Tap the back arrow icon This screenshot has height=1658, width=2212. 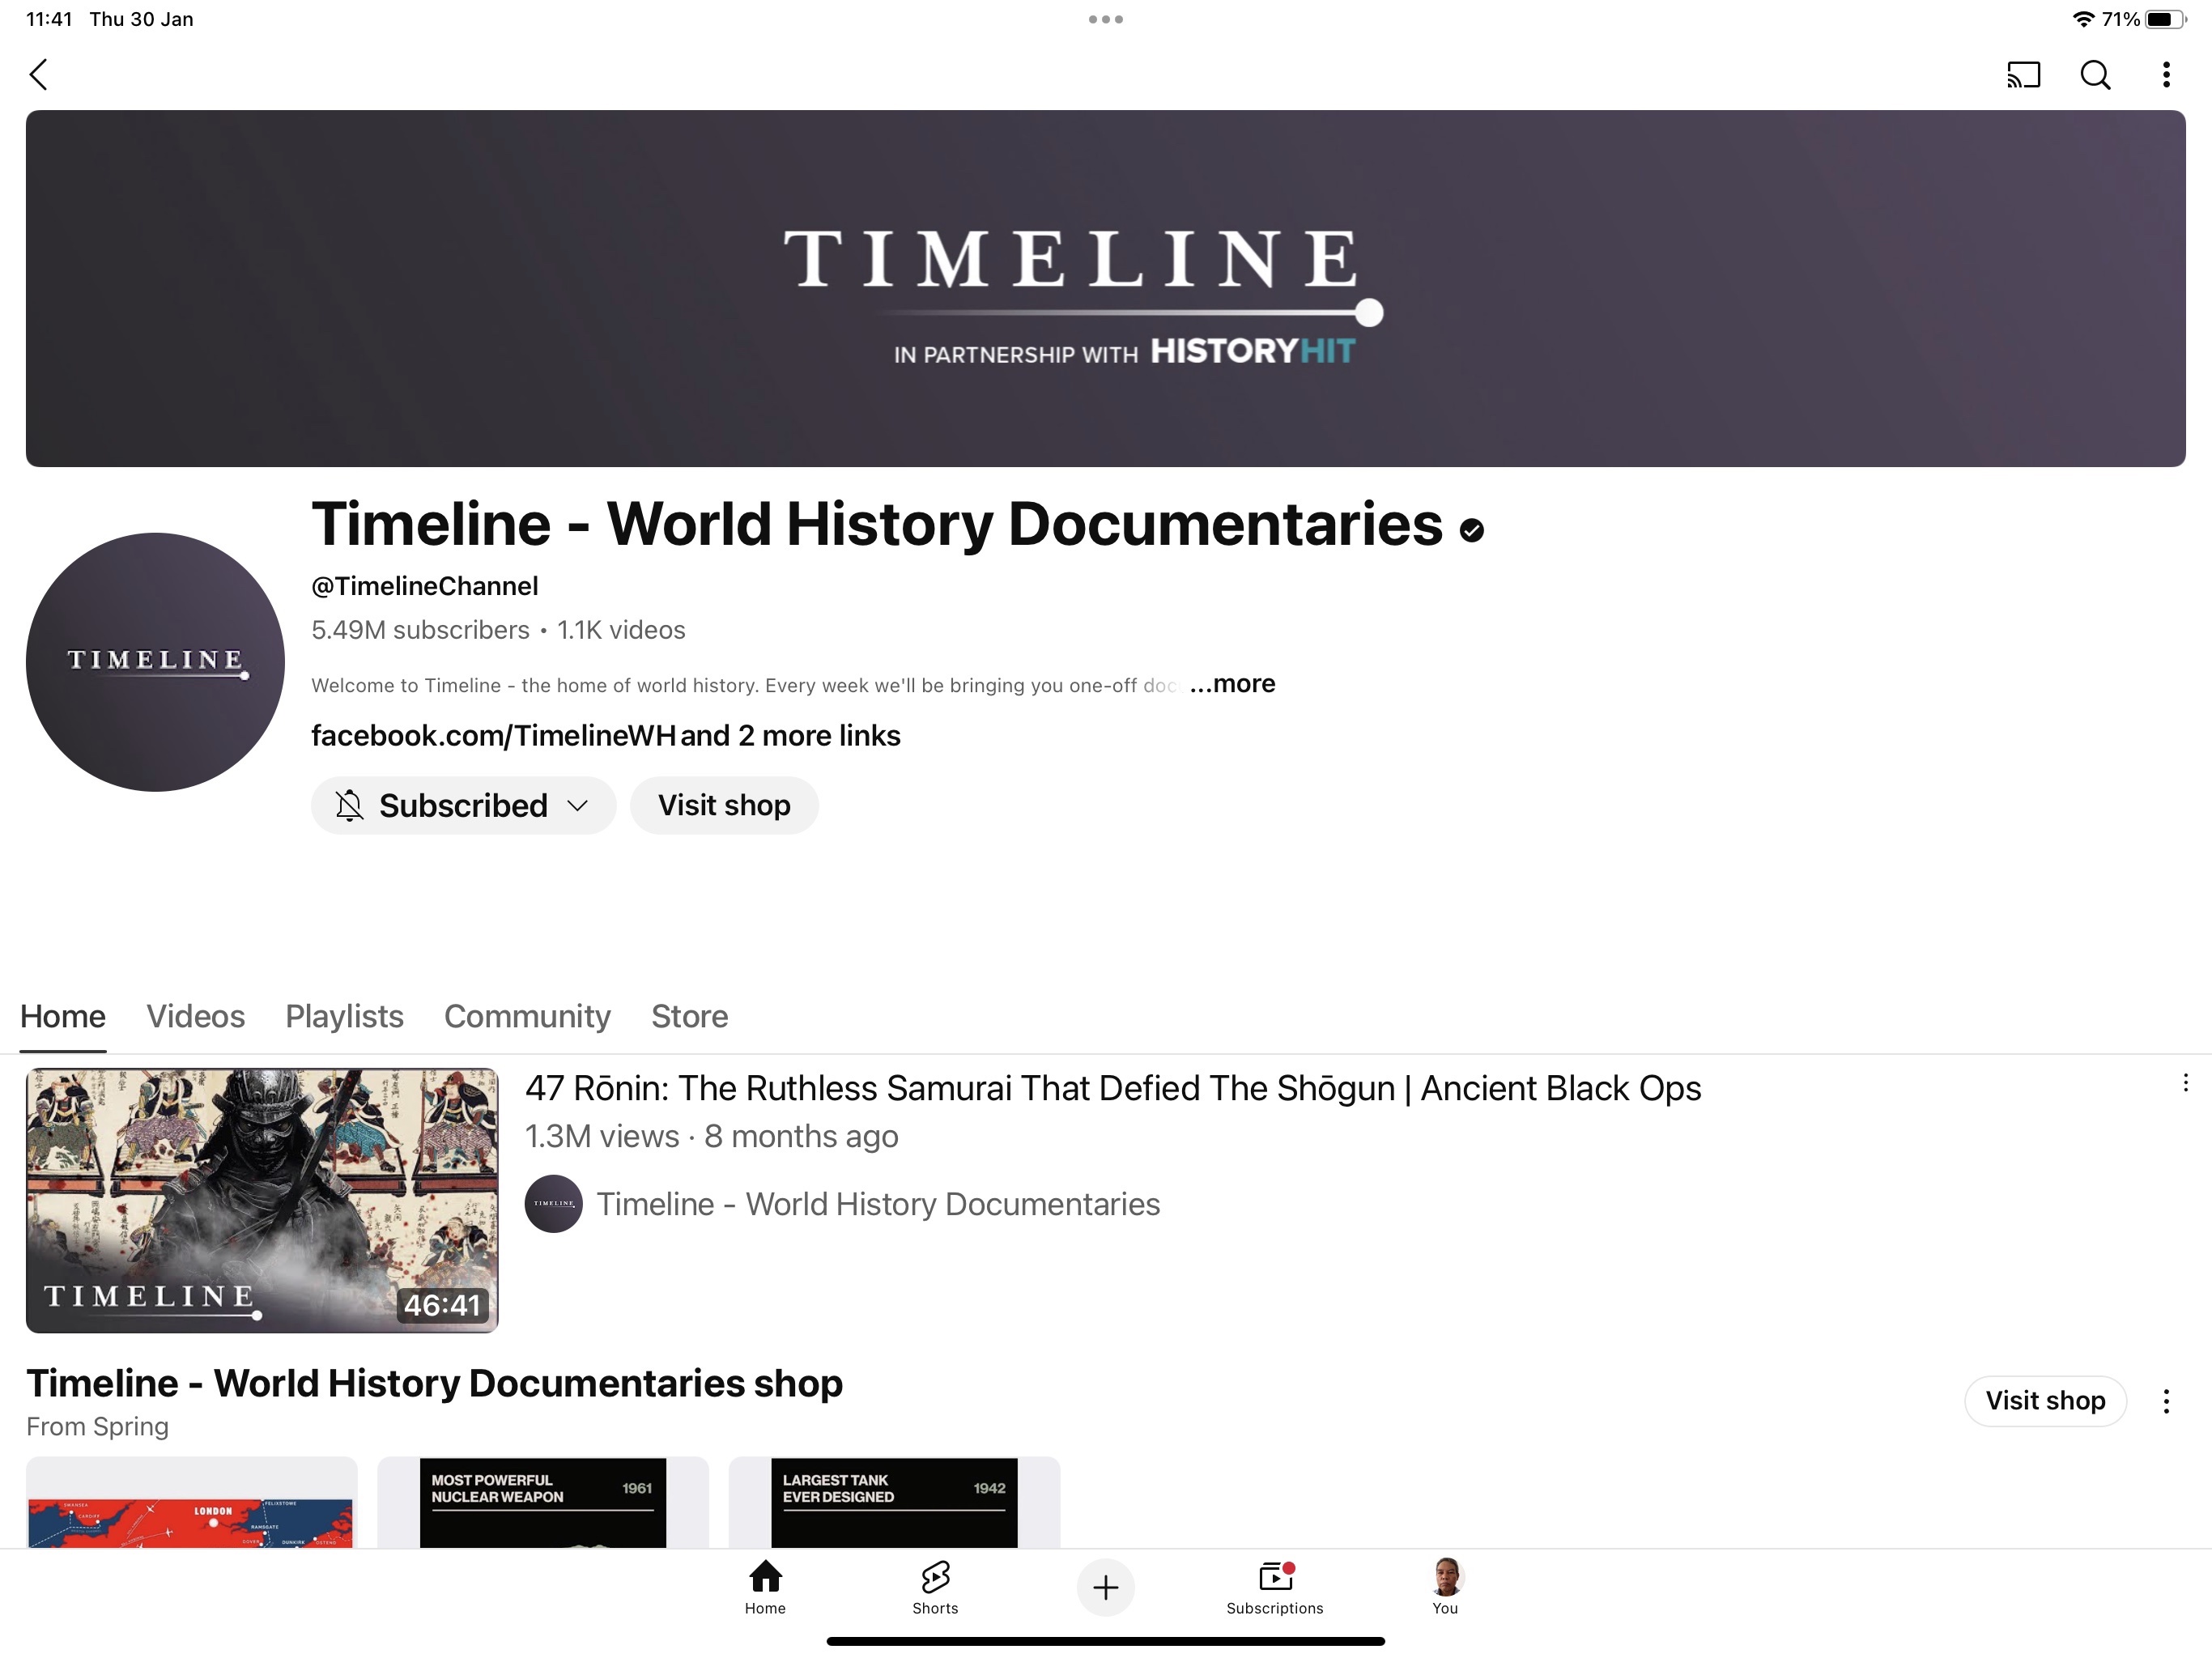(39, 75)
